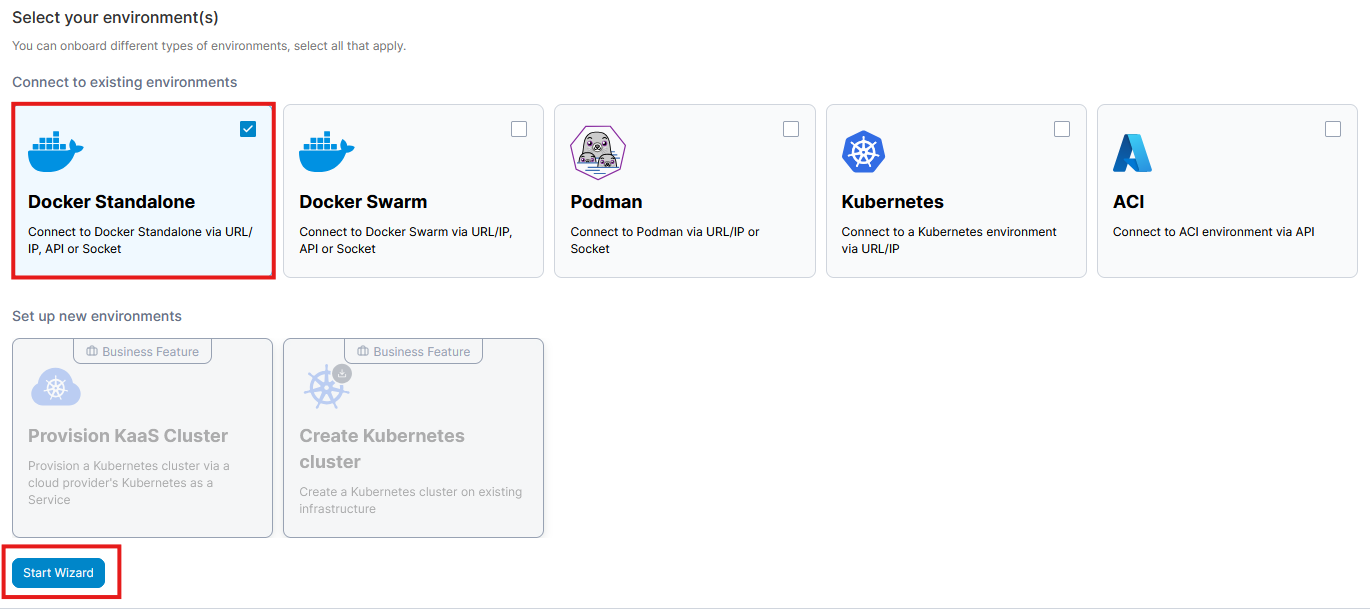Click the ACI Azure icon

click(1133, 151)
